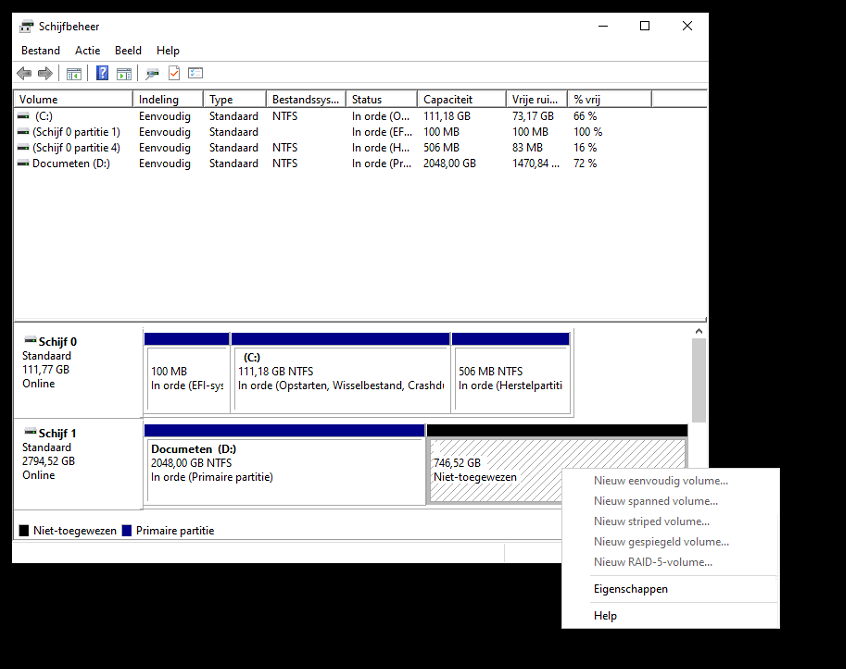846x669 pixels.
Task: Toggle the action pane toolbar icon
Action: tap(124, 73)
